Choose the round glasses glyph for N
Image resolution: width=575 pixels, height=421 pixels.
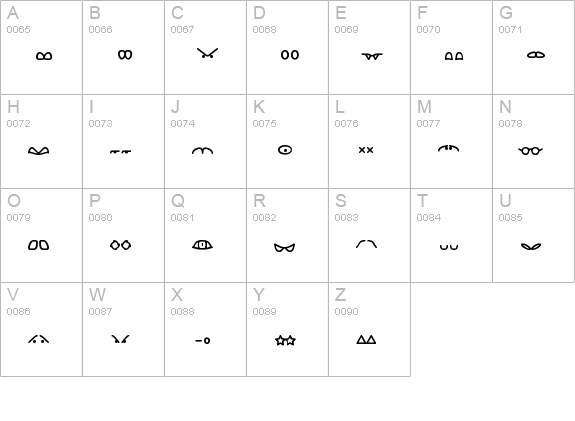point(530,150)
